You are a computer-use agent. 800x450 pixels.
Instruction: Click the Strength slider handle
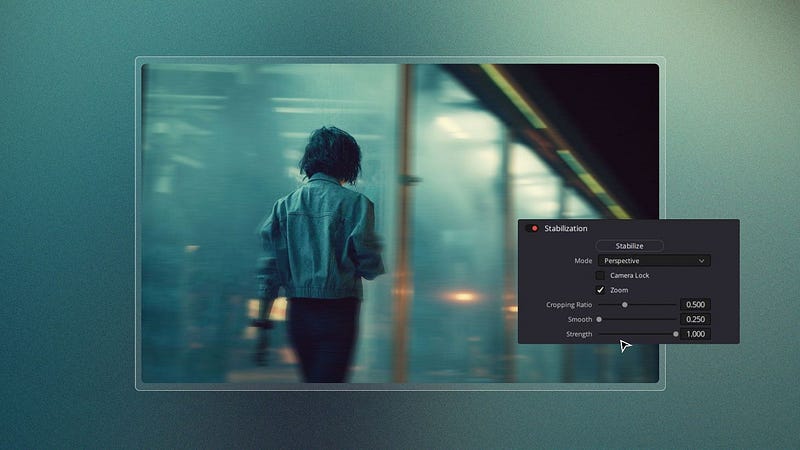point(676,334)
